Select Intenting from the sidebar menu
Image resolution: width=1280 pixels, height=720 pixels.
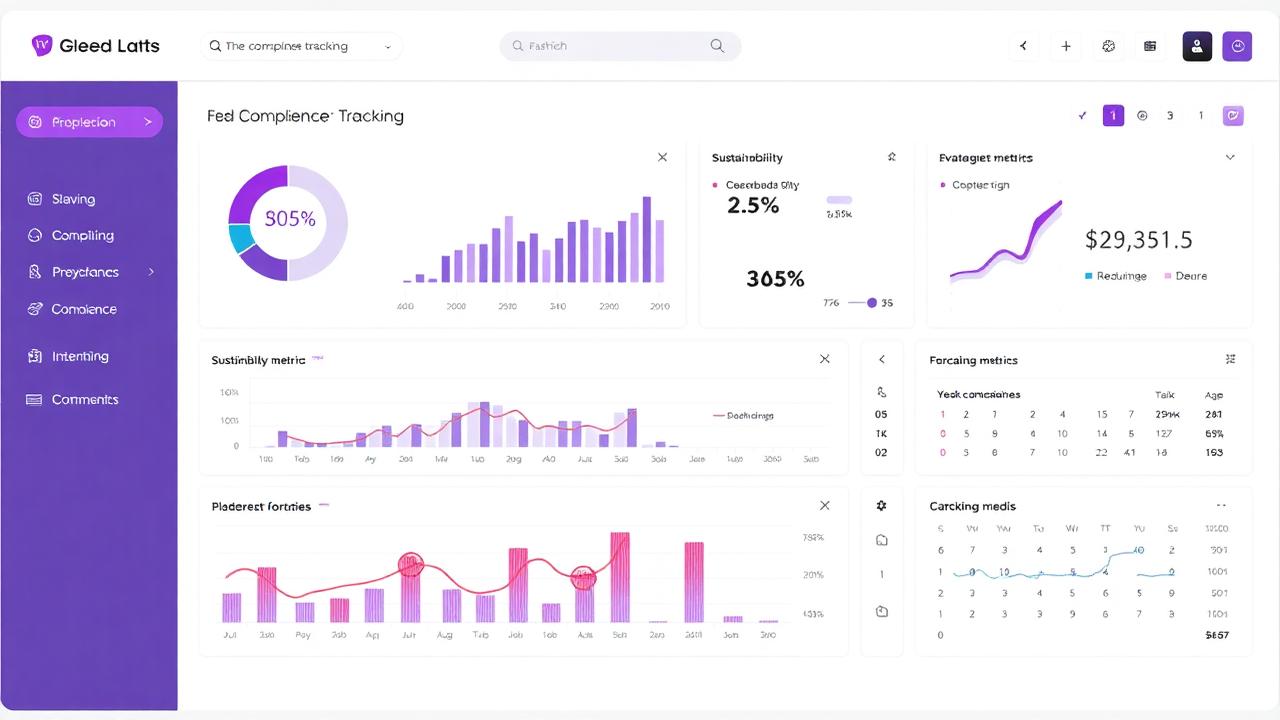click(x=79, y=356)
